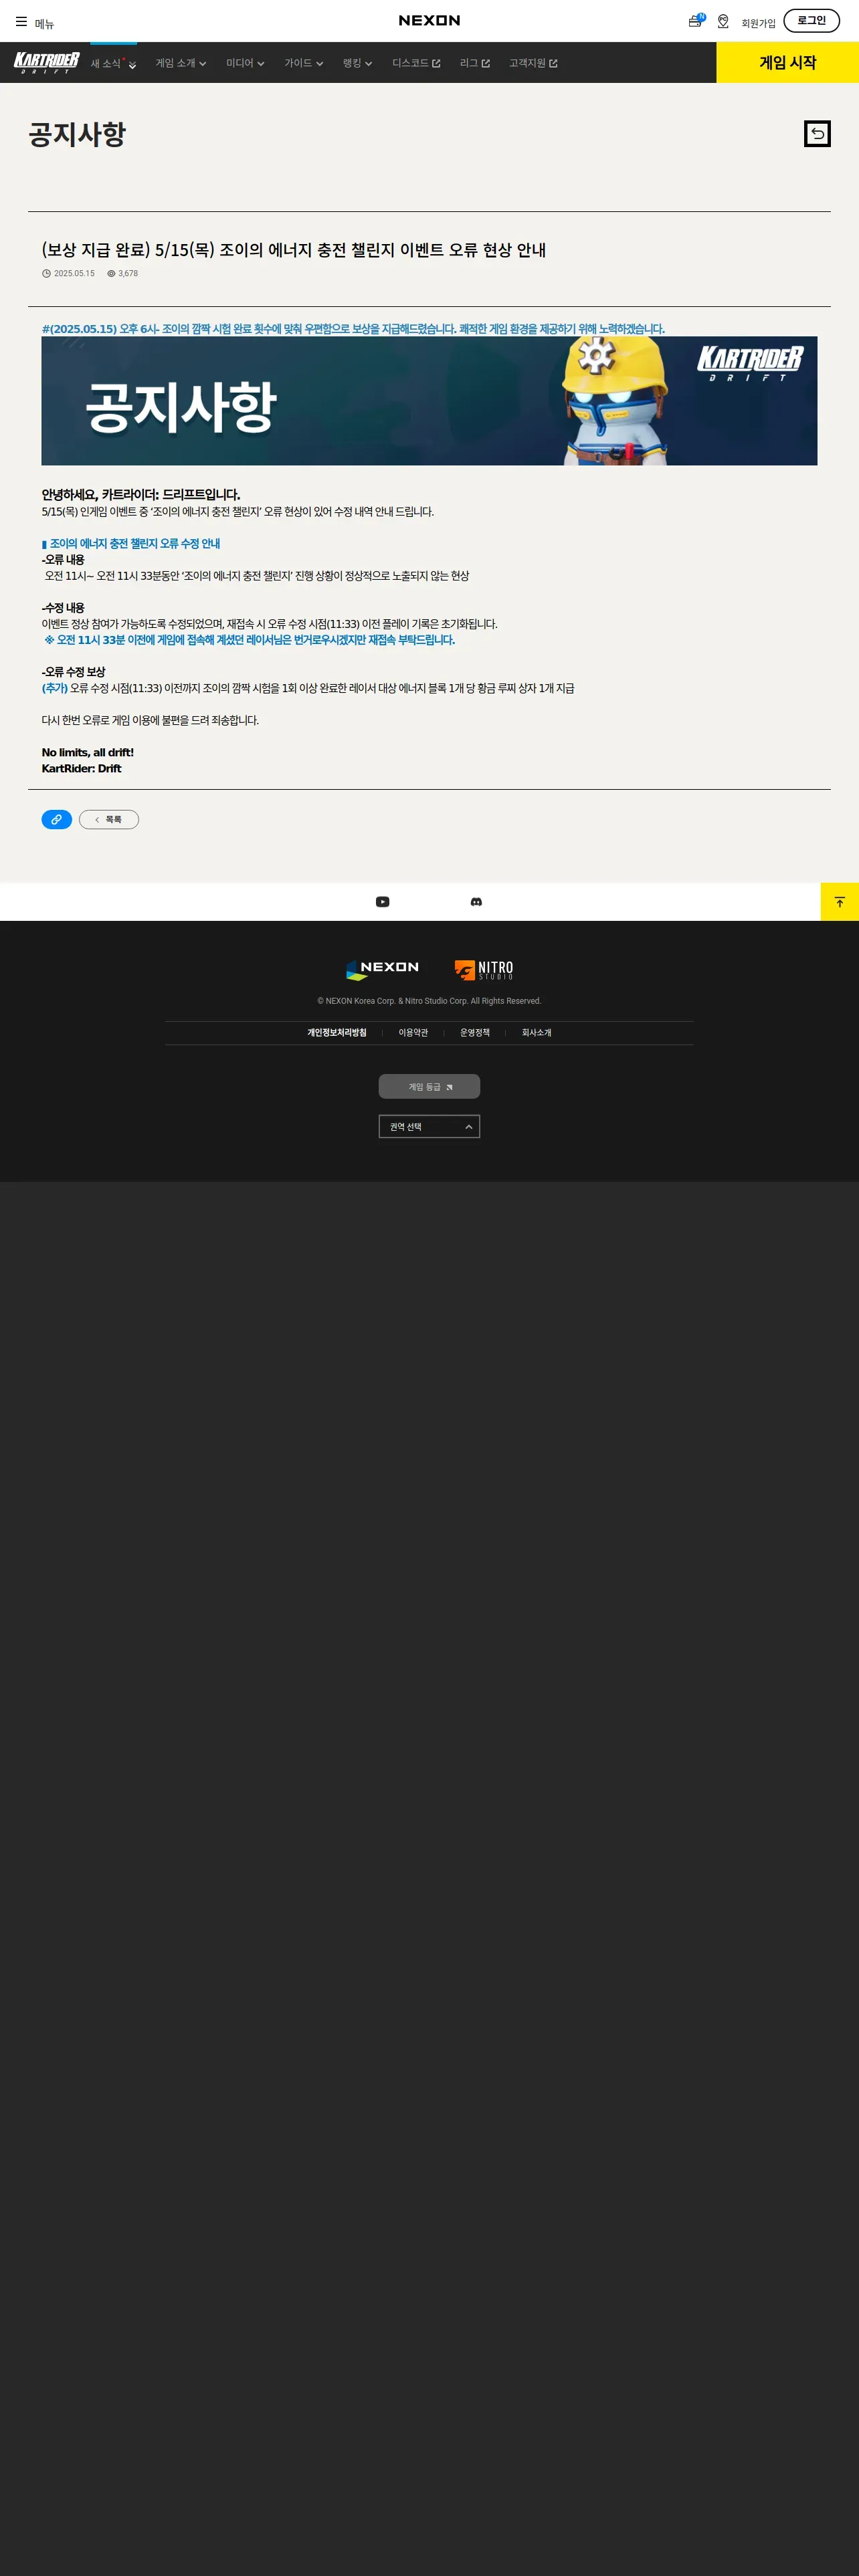Click the notice title about 조이의 에너지 충전 챌린지
This screenshot has height=2576, width=859.
293,250
